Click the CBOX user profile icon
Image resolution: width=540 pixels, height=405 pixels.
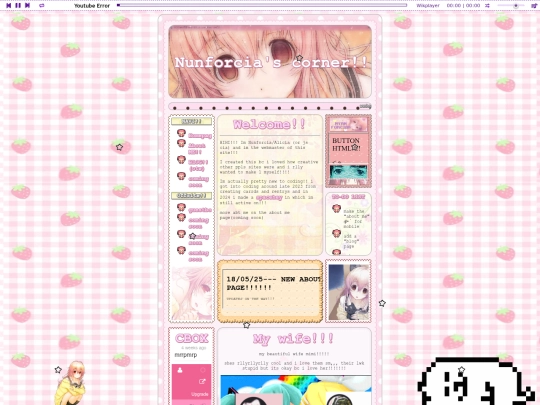point(179,371)
